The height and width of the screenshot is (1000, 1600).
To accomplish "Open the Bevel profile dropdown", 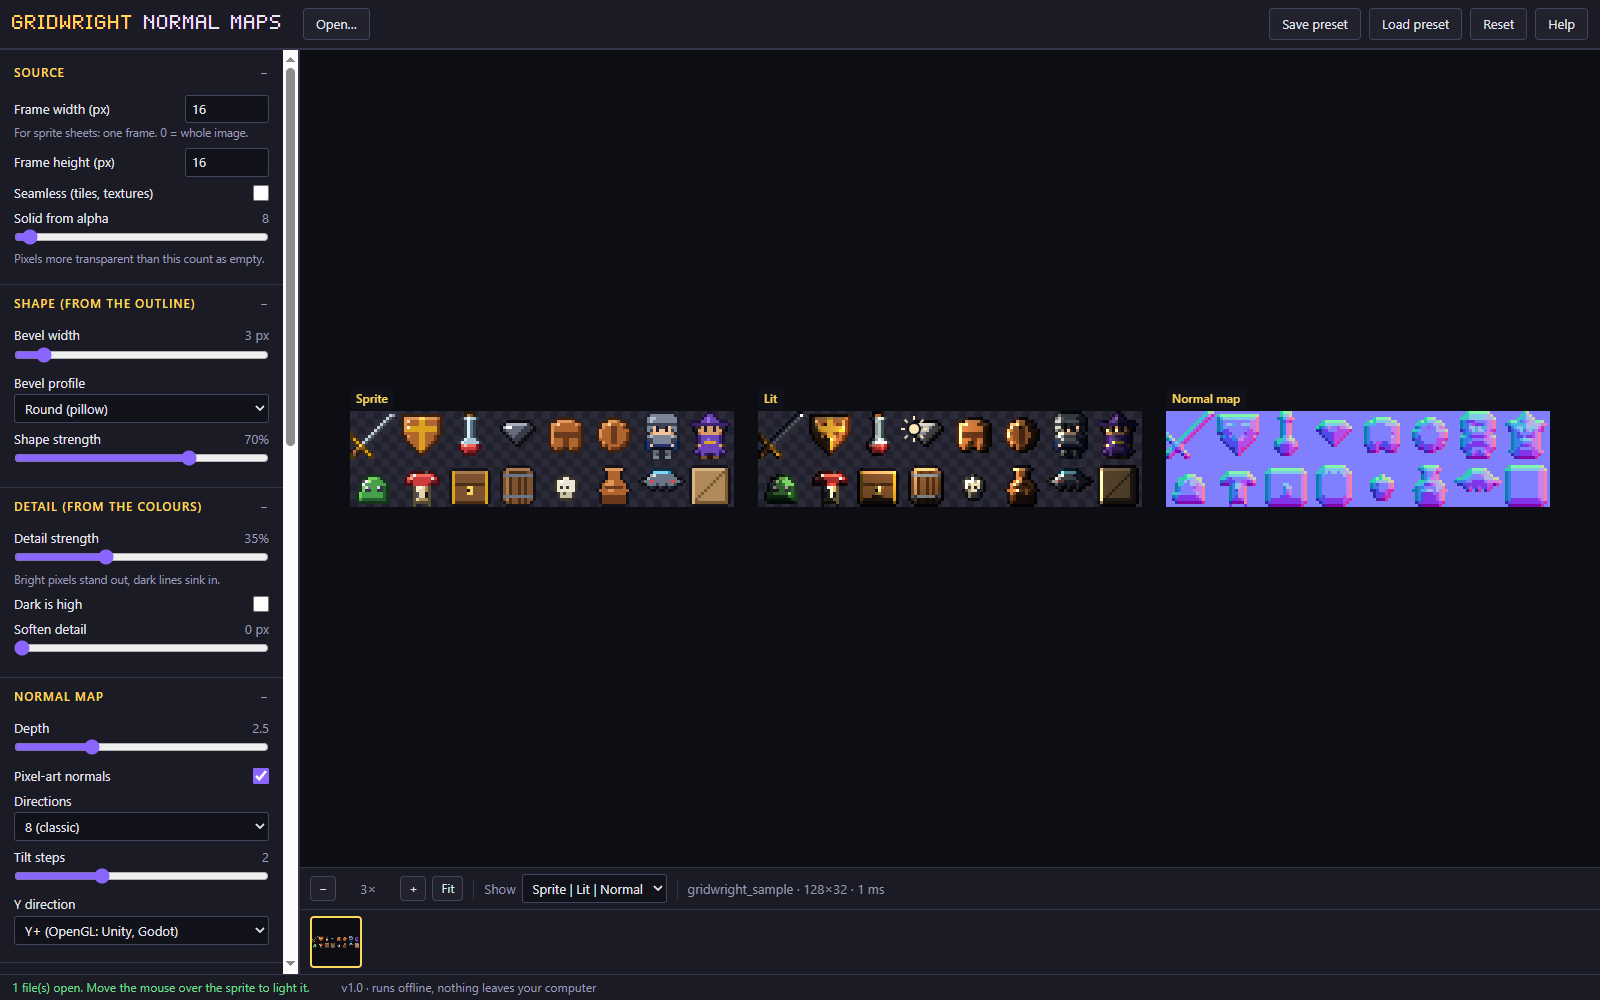I will coord(141,409).
